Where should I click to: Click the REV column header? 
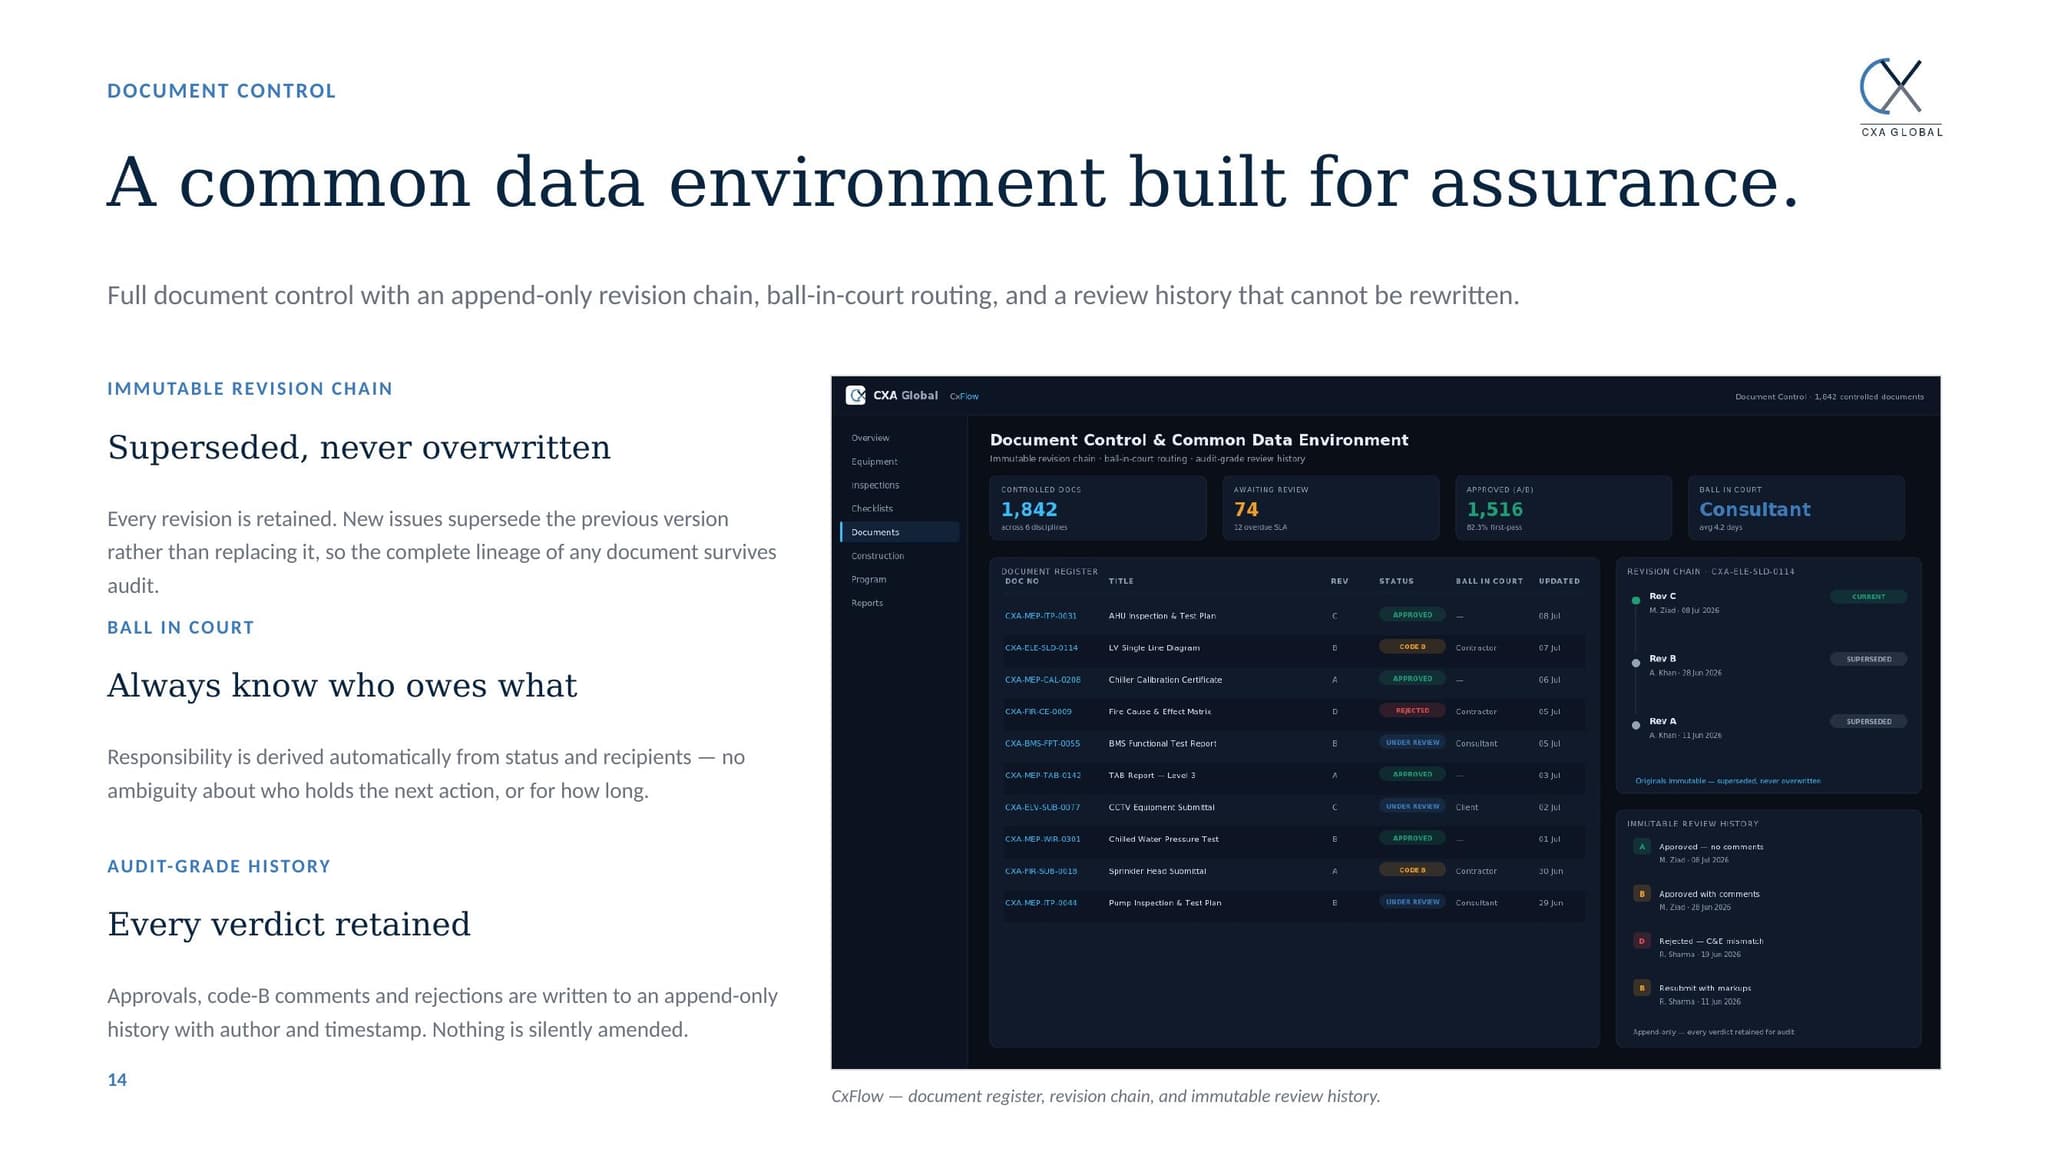coord(1339,581)
